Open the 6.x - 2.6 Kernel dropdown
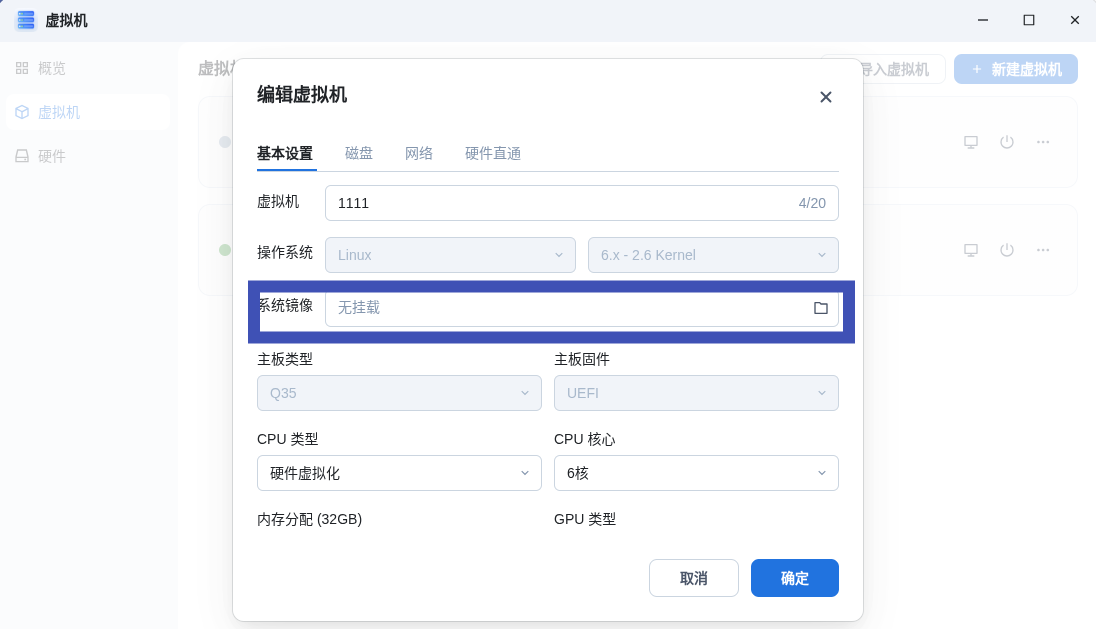 tap(713, 255)
